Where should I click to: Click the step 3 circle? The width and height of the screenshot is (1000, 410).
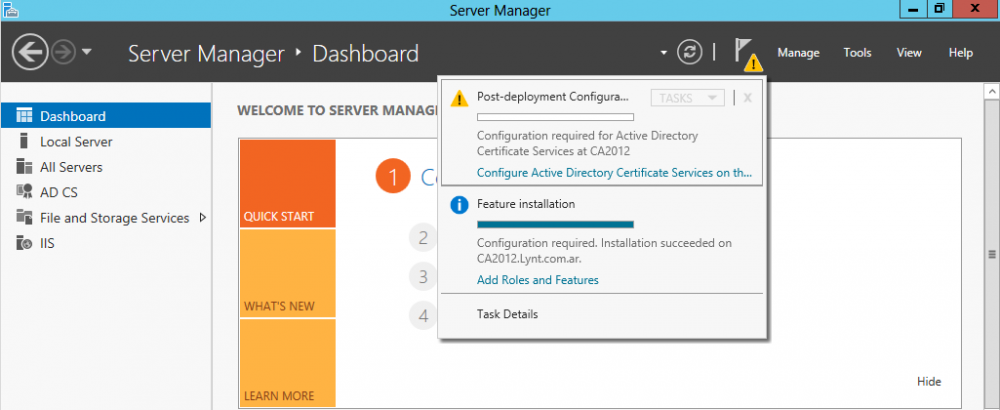click(x=422, y=277)
